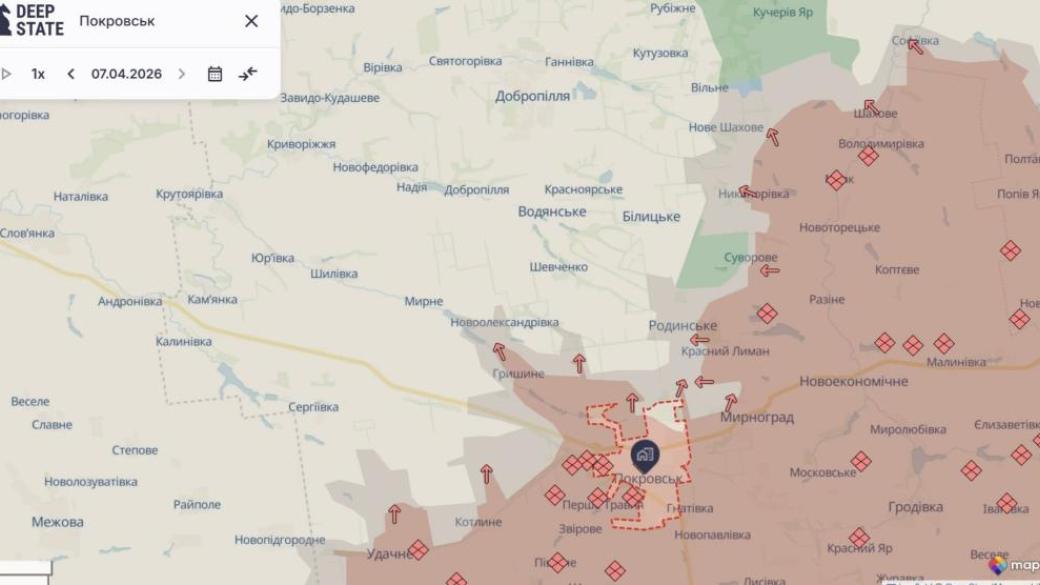Image resolution: width=1040 pixels, height=585 pixels.
Task: Open the calendar date picker
Action: pyautogui.click(x=214, y=74)
